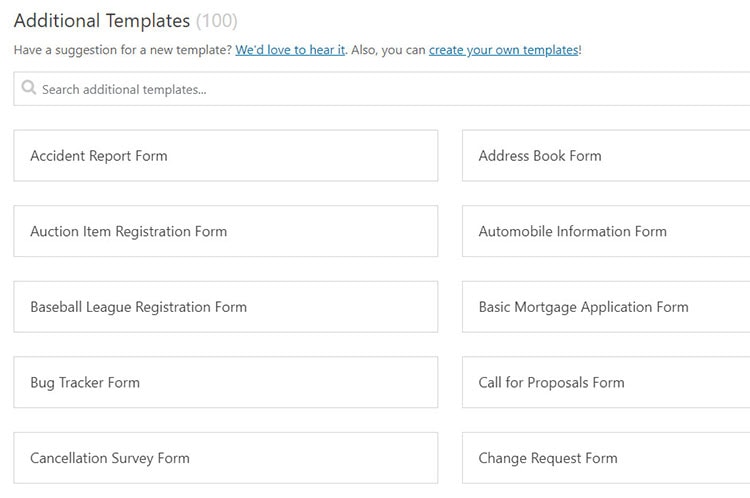Click the "Bug Tracker Form" title text

(x=85, y=382)
